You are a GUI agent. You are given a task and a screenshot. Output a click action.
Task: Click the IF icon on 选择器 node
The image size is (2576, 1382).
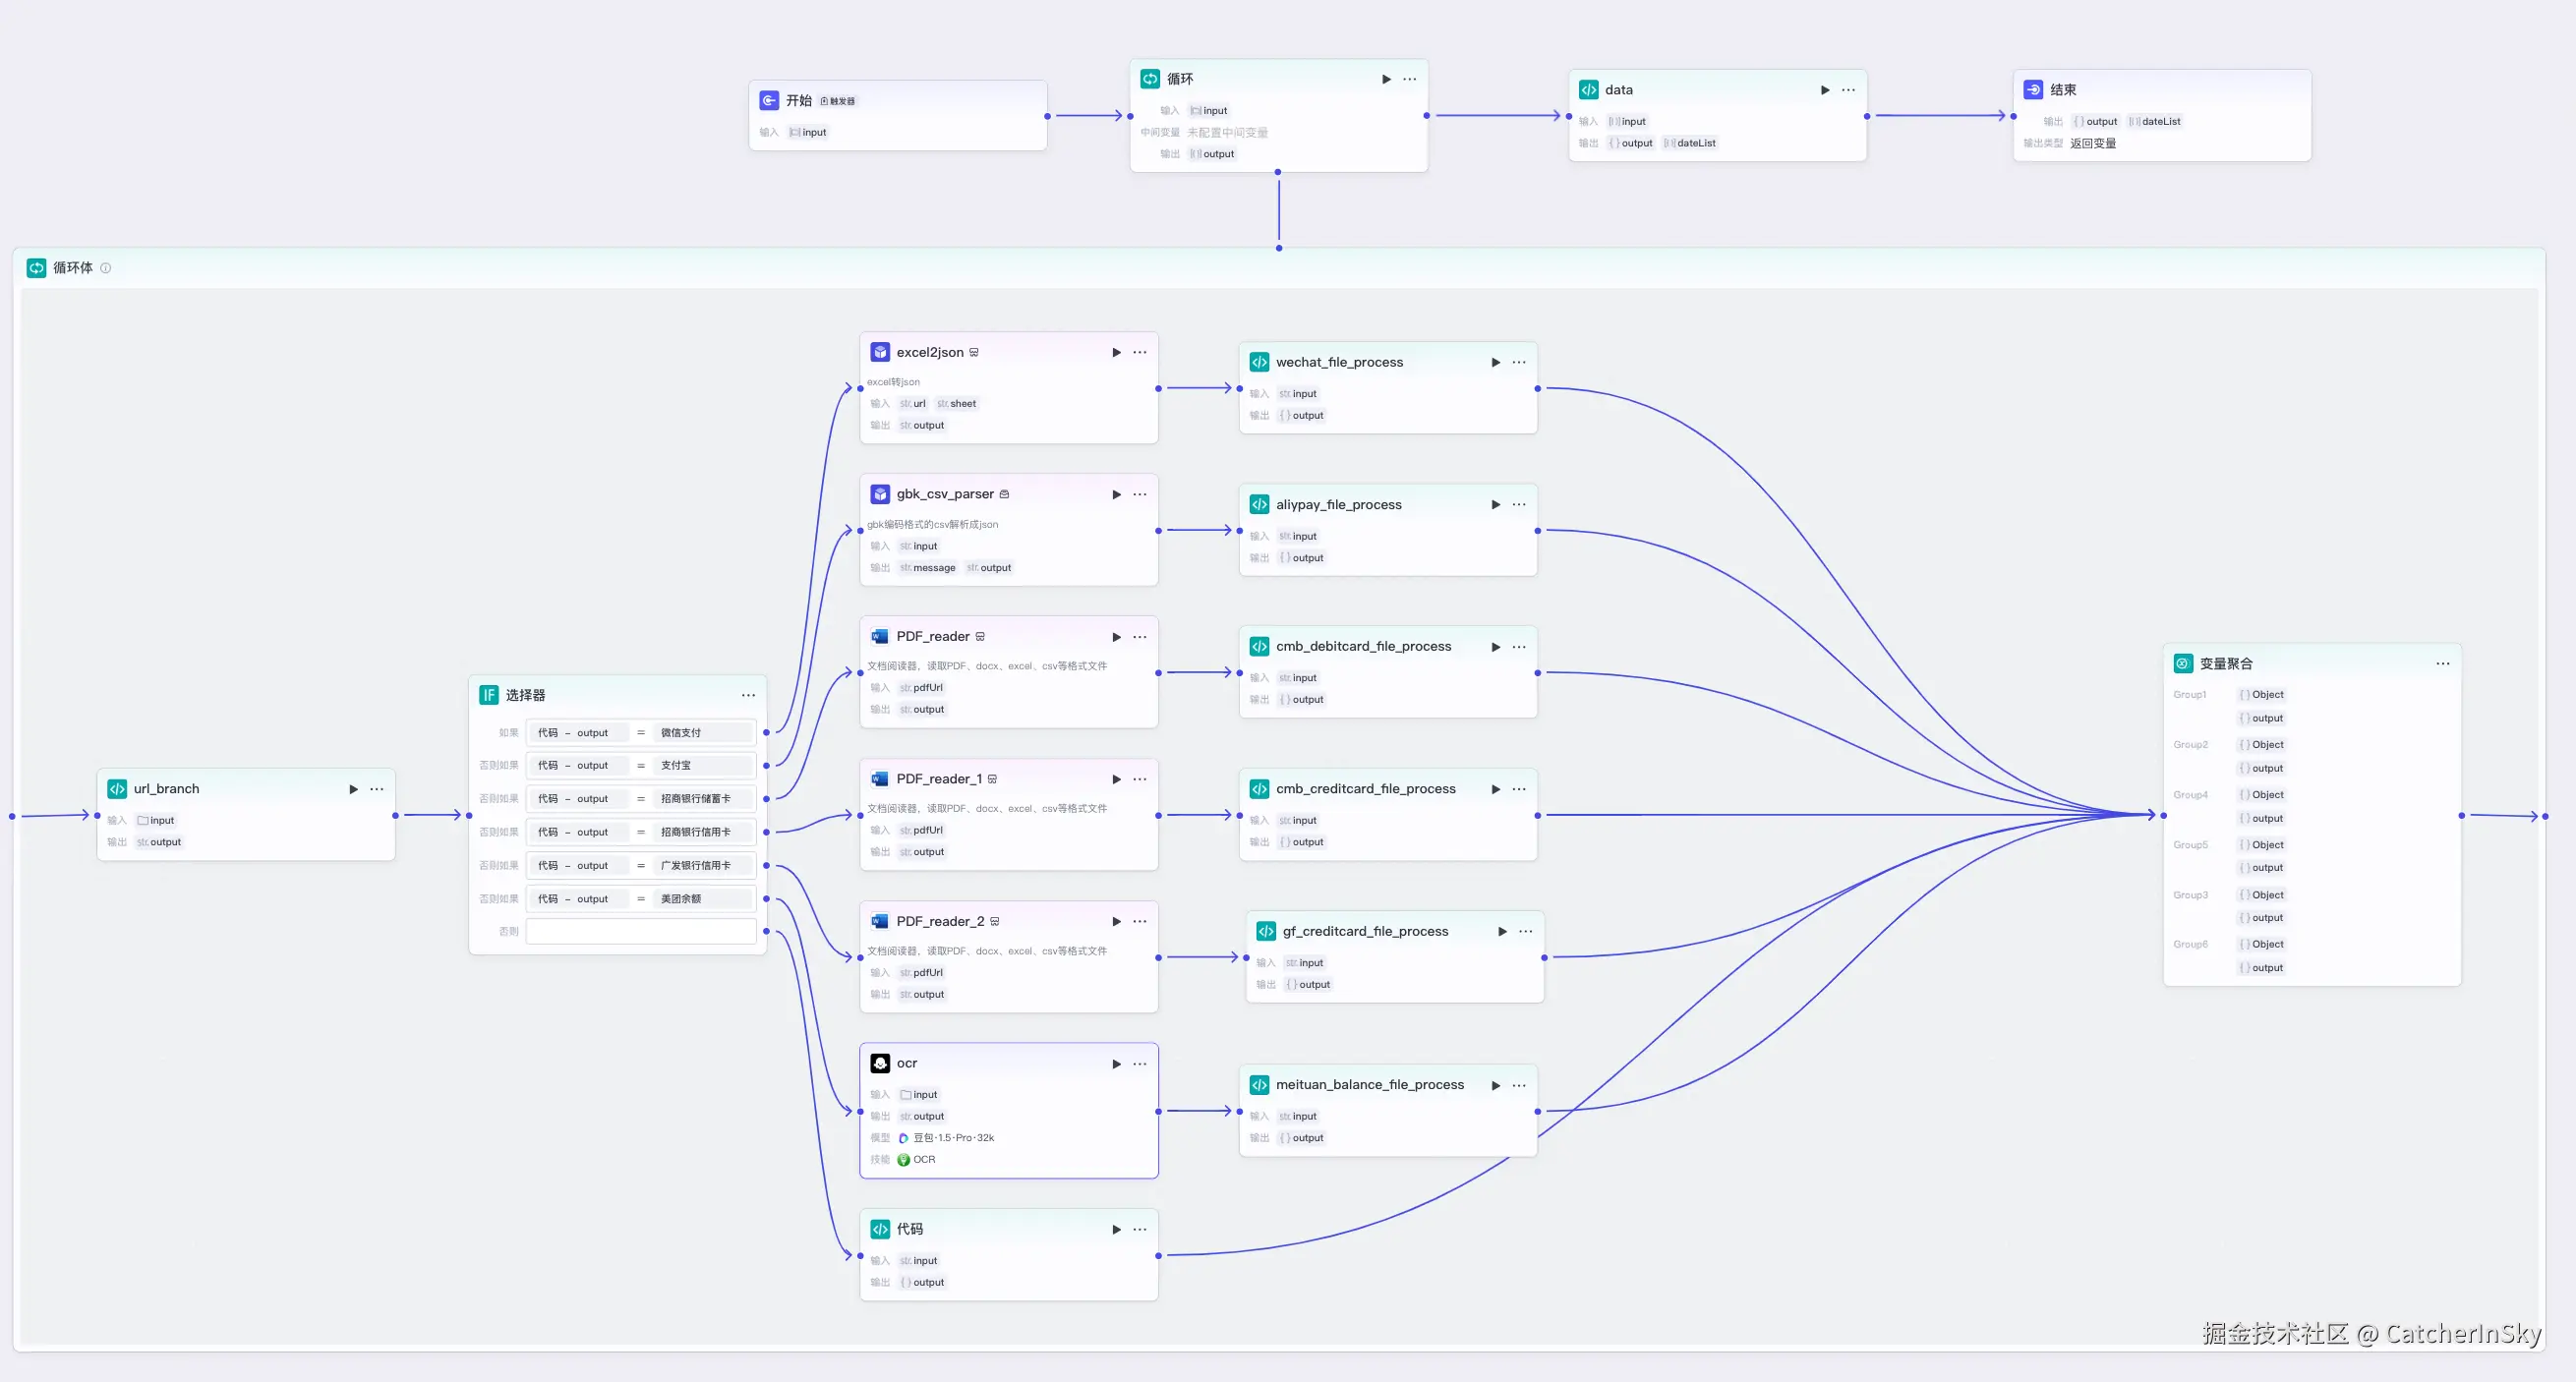[x=488, y=694]
